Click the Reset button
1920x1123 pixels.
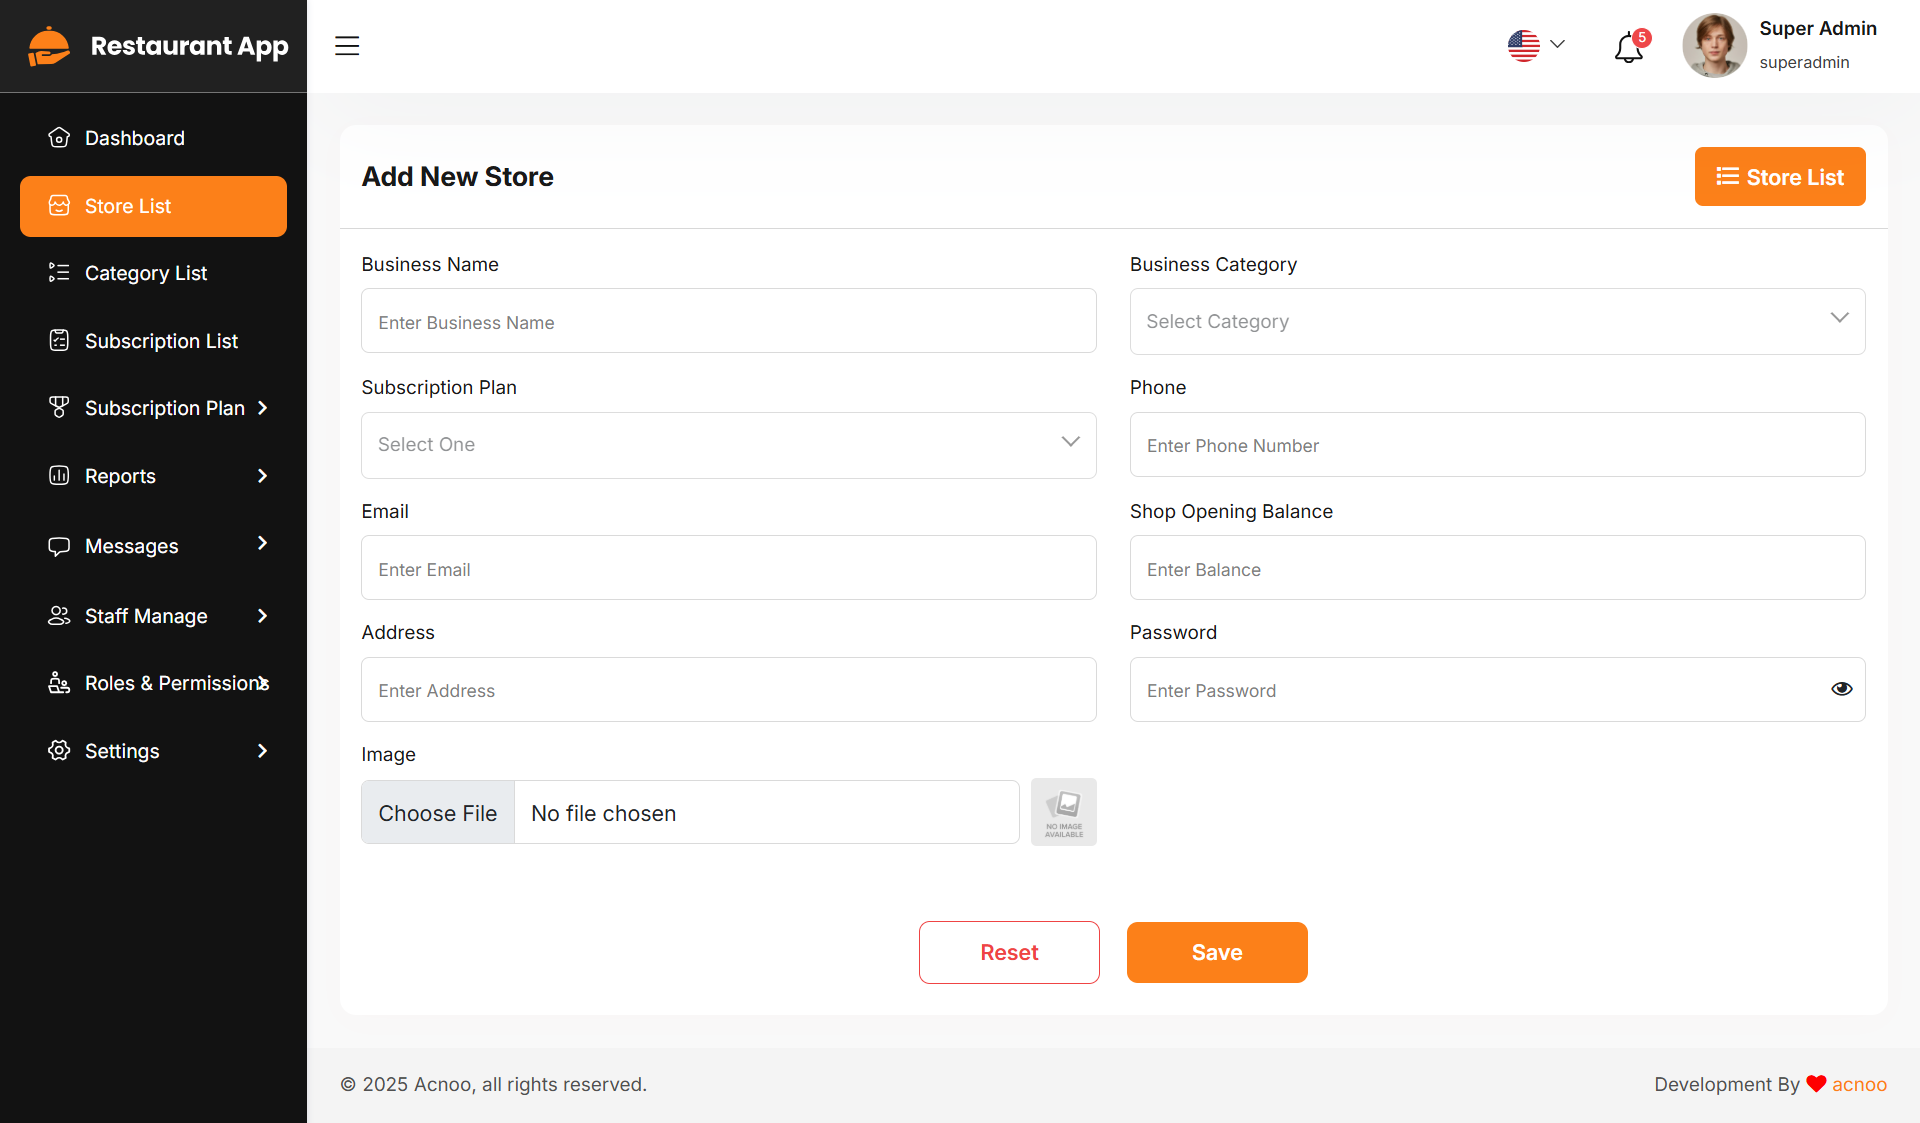pos(1009,952)
